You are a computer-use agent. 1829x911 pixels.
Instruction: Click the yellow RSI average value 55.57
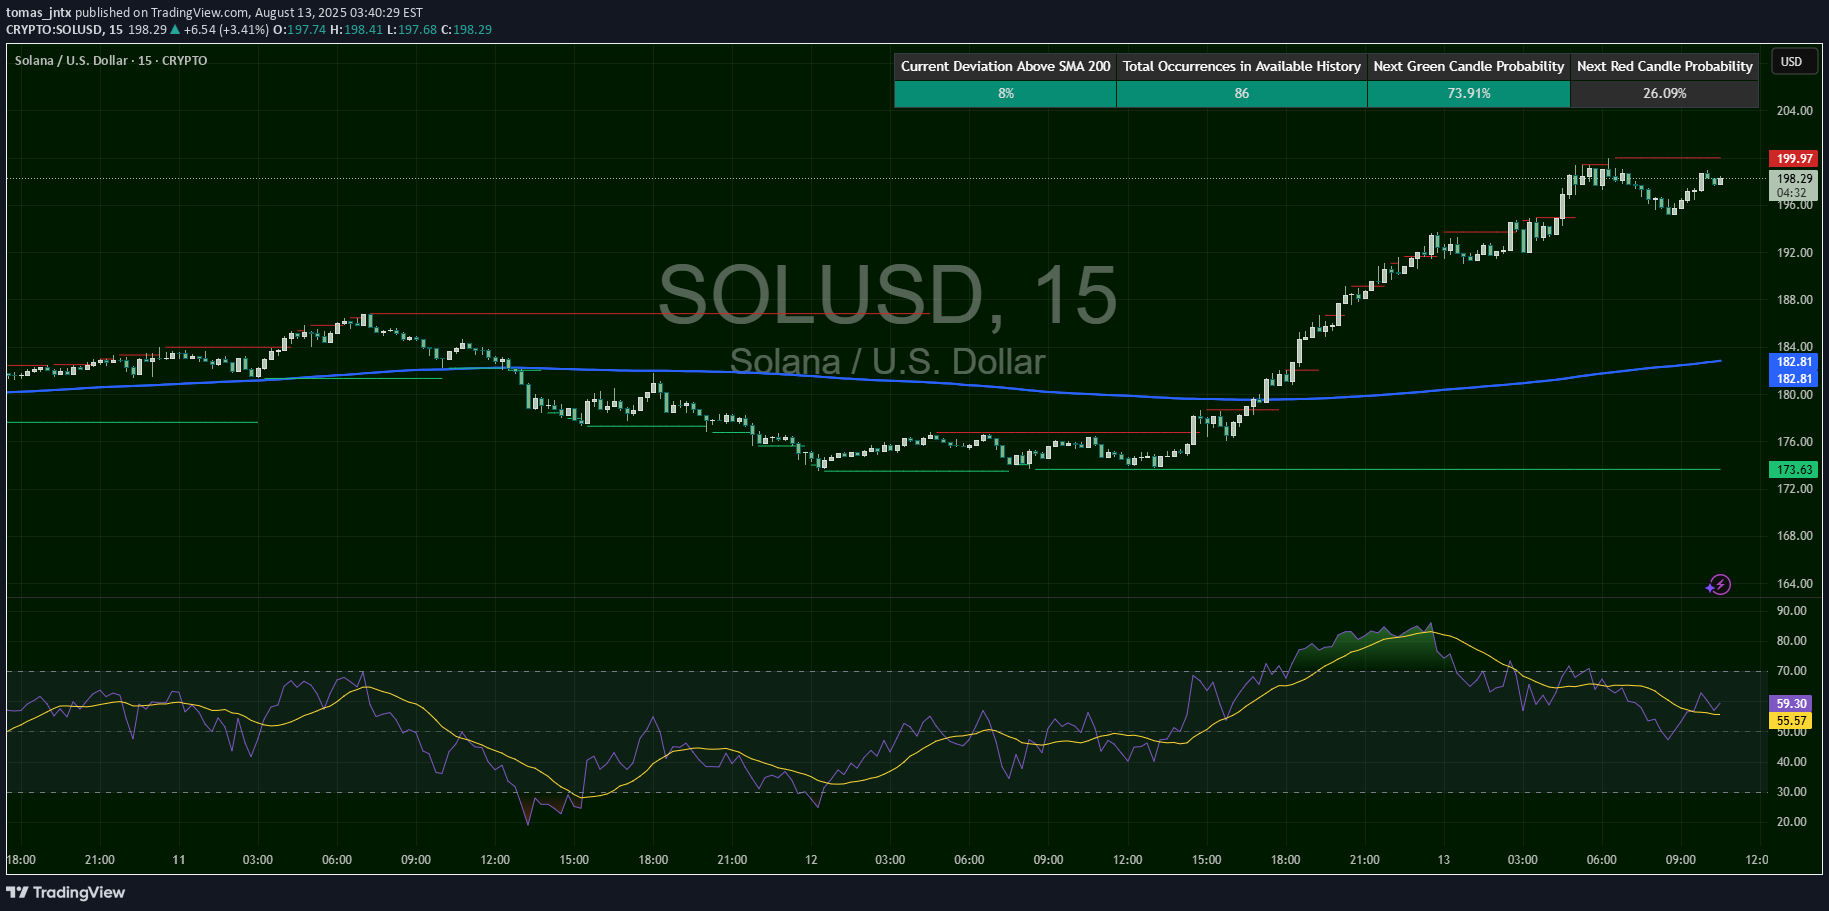pos(1791,720)
